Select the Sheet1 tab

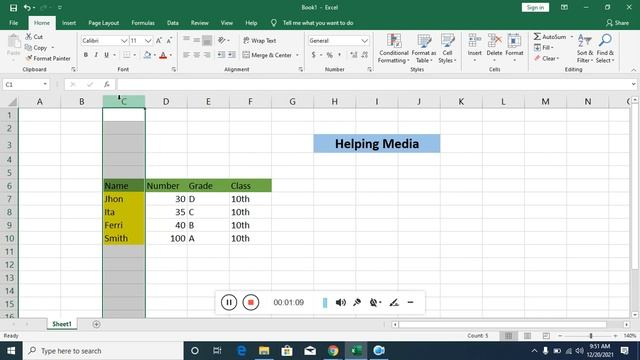click(62, 324)
